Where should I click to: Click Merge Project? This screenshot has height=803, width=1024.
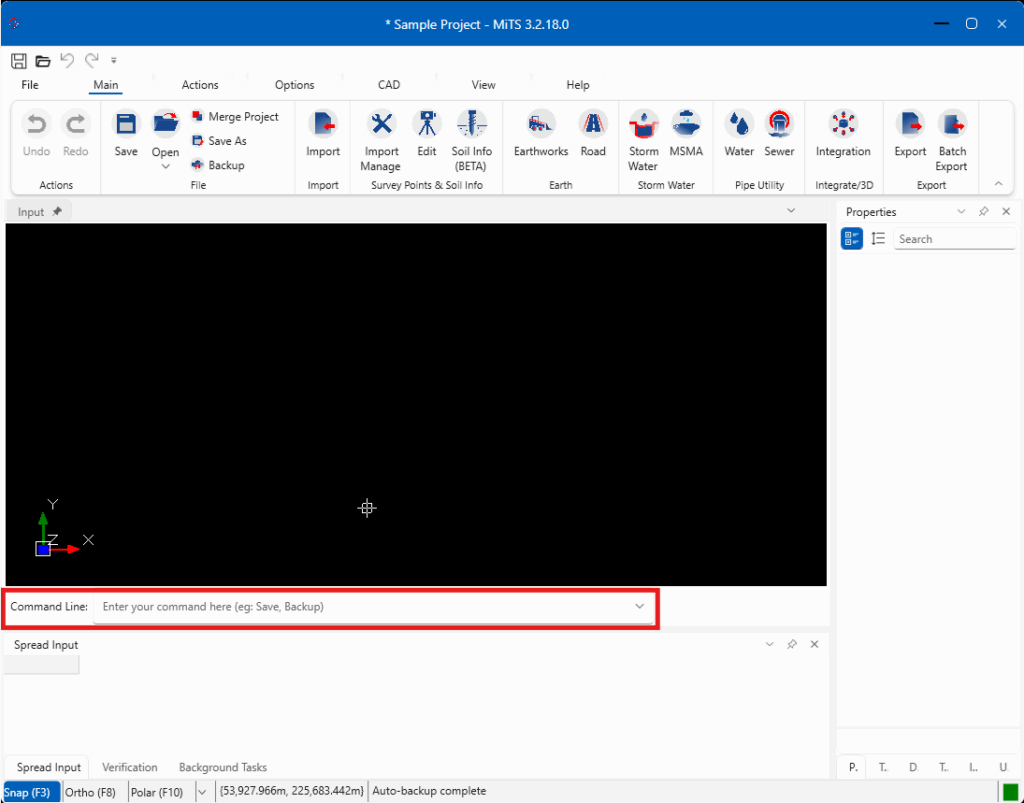[235, 117]
